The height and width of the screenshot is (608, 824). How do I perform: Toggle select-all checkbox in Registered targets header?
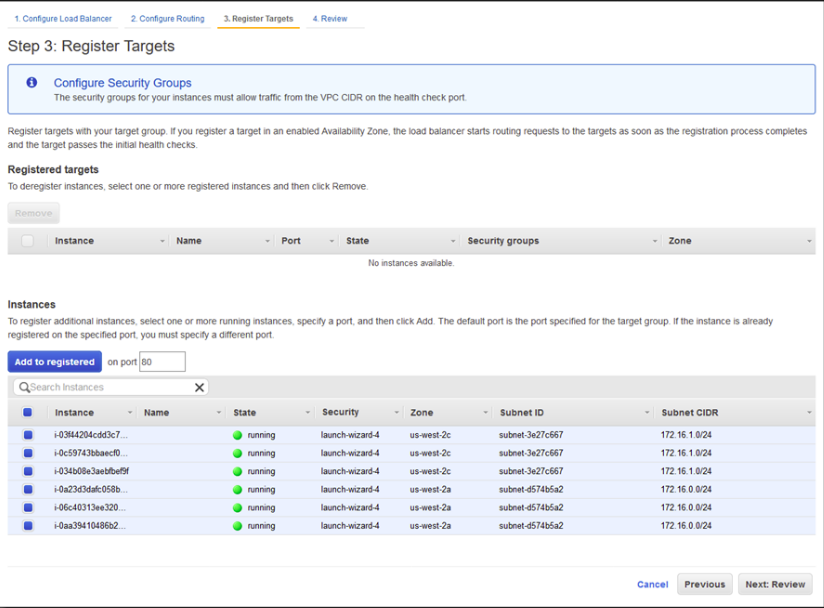pos(27,241)
